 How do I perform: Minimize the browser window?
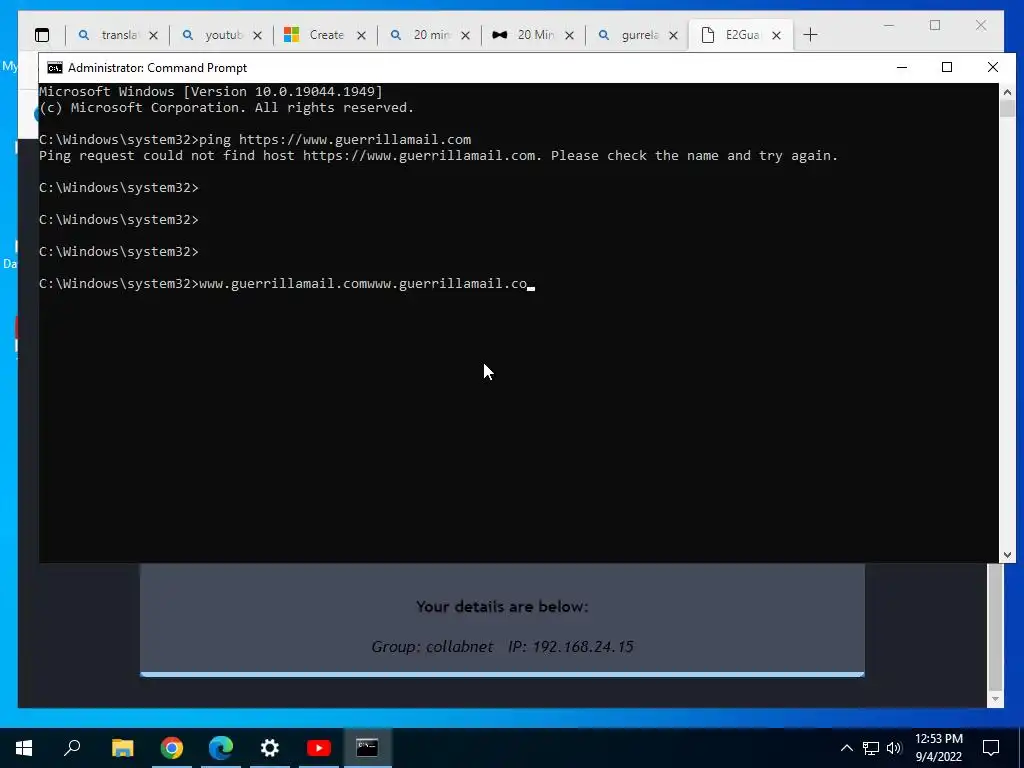(889, 25)
